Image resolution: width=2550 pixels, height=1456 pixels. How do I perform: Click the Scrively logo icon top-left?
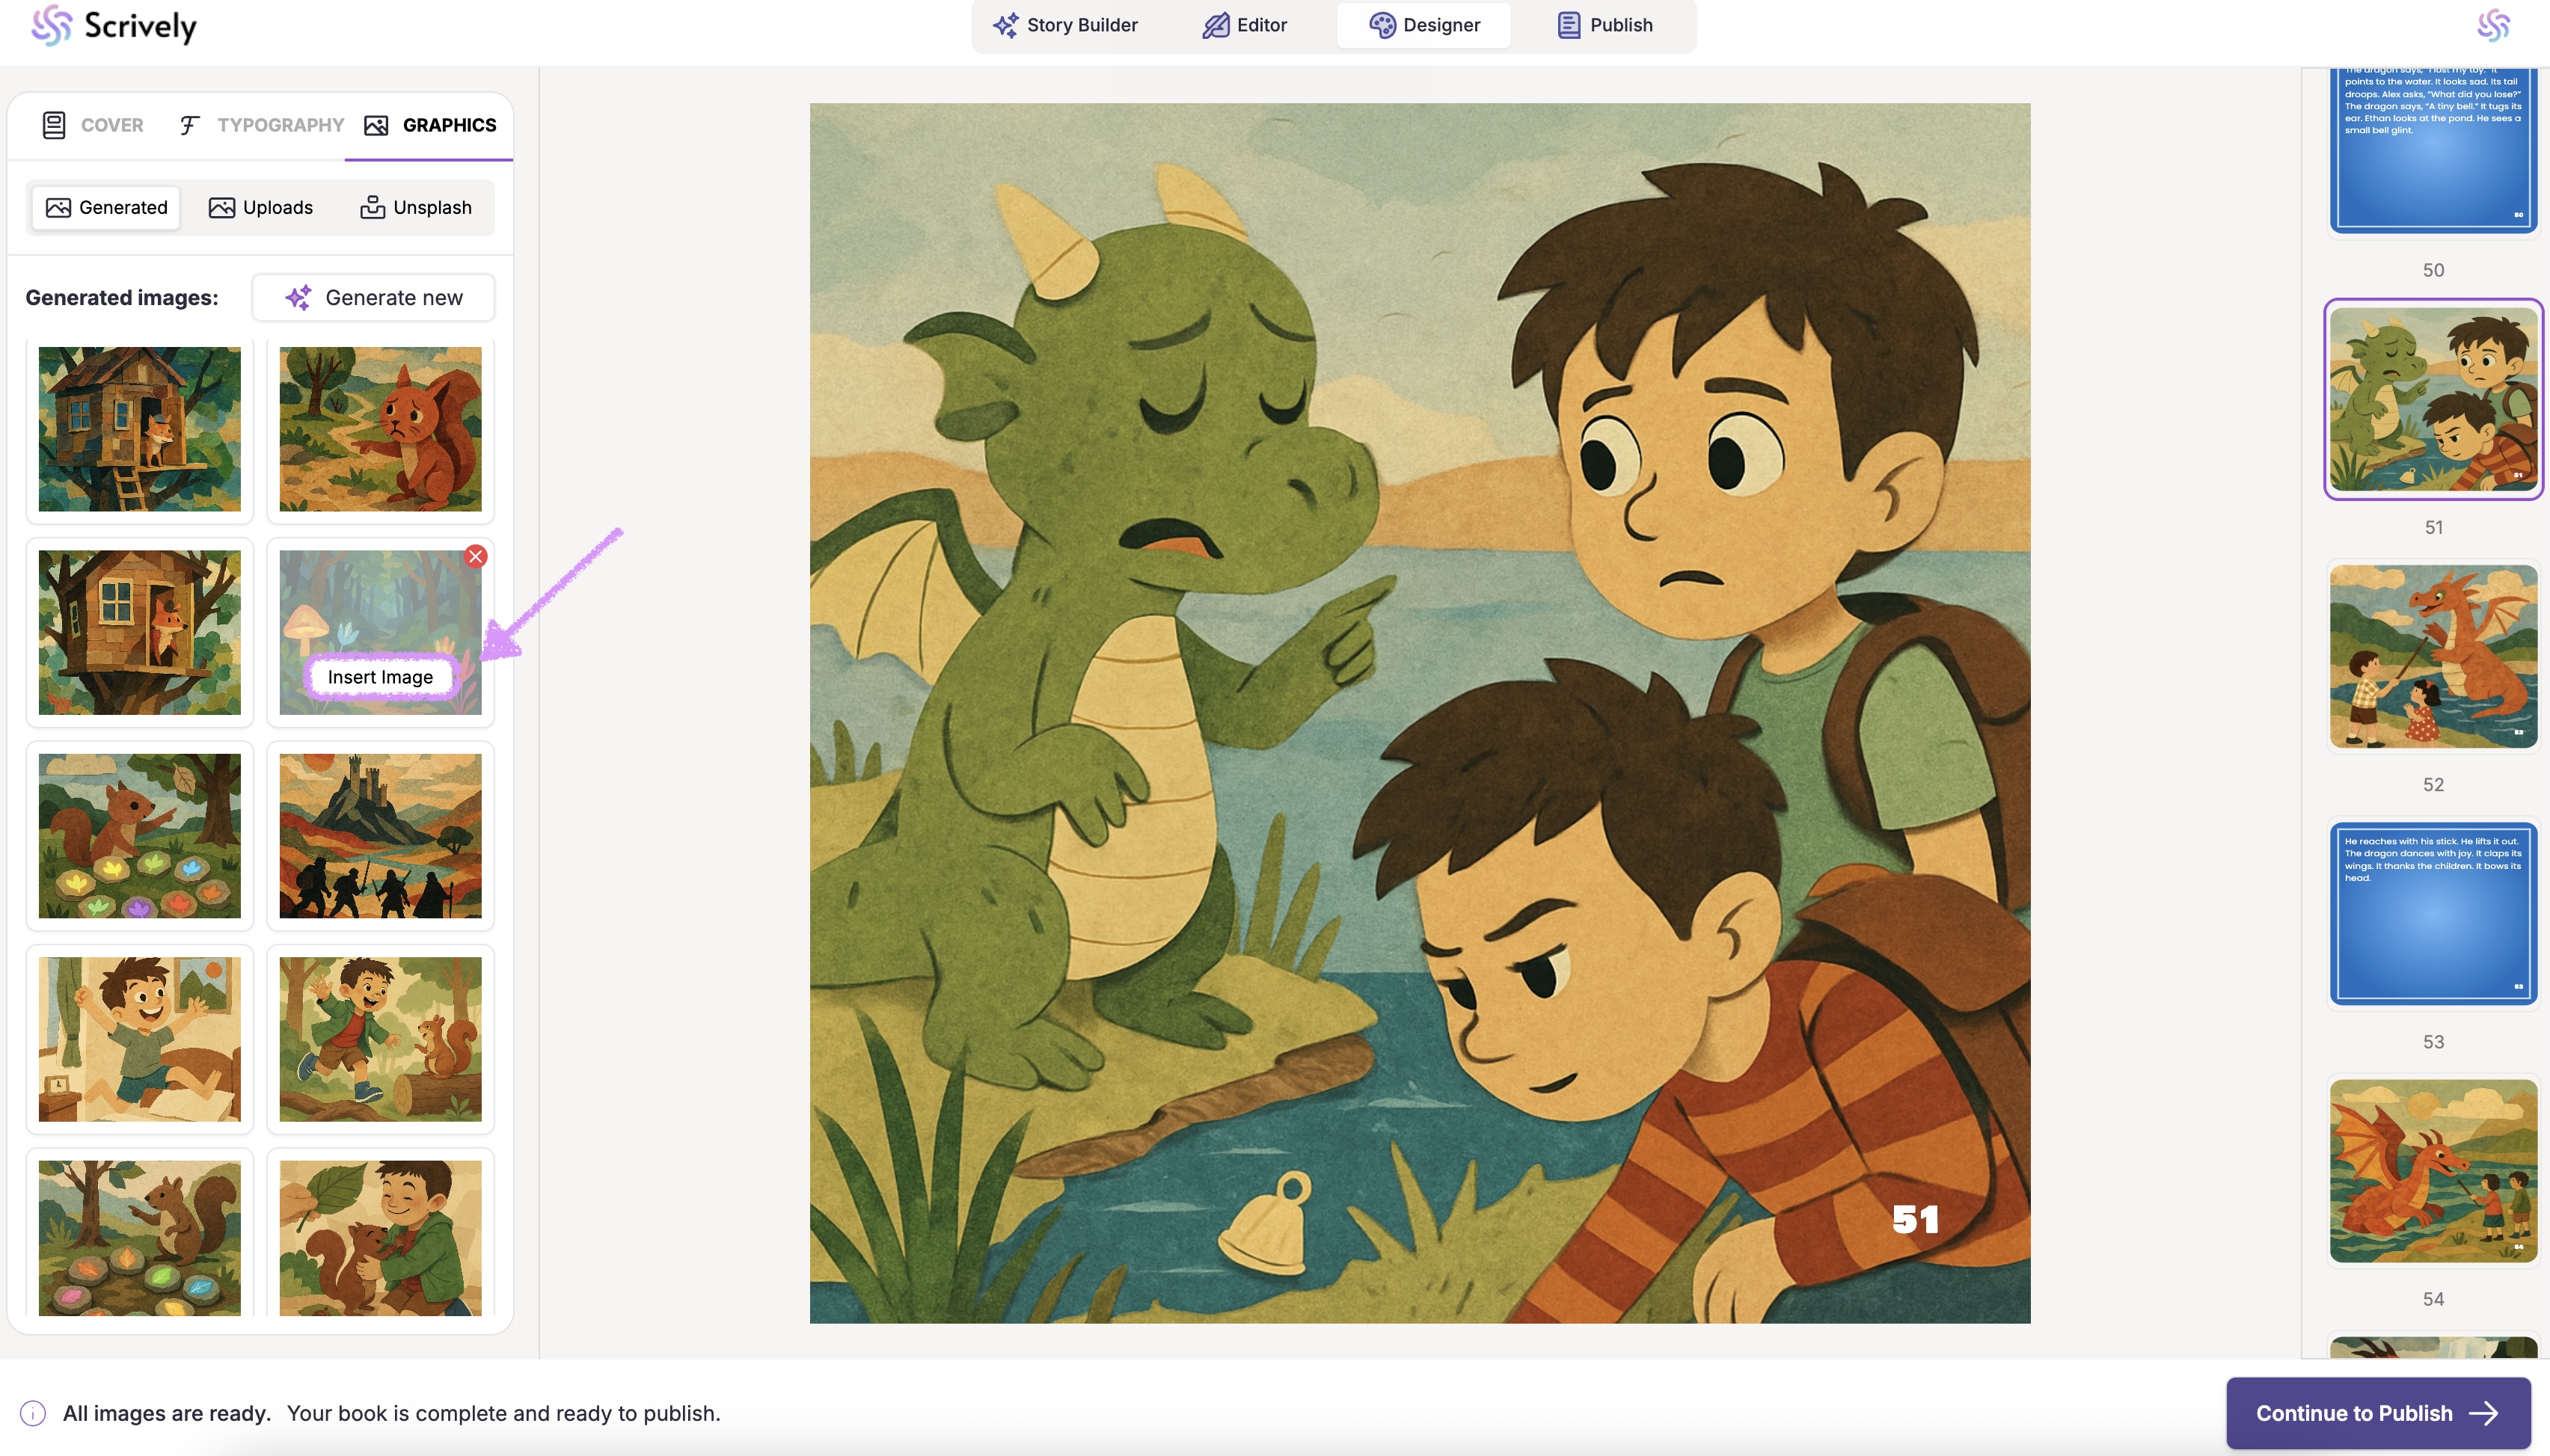tap(51, 26)
